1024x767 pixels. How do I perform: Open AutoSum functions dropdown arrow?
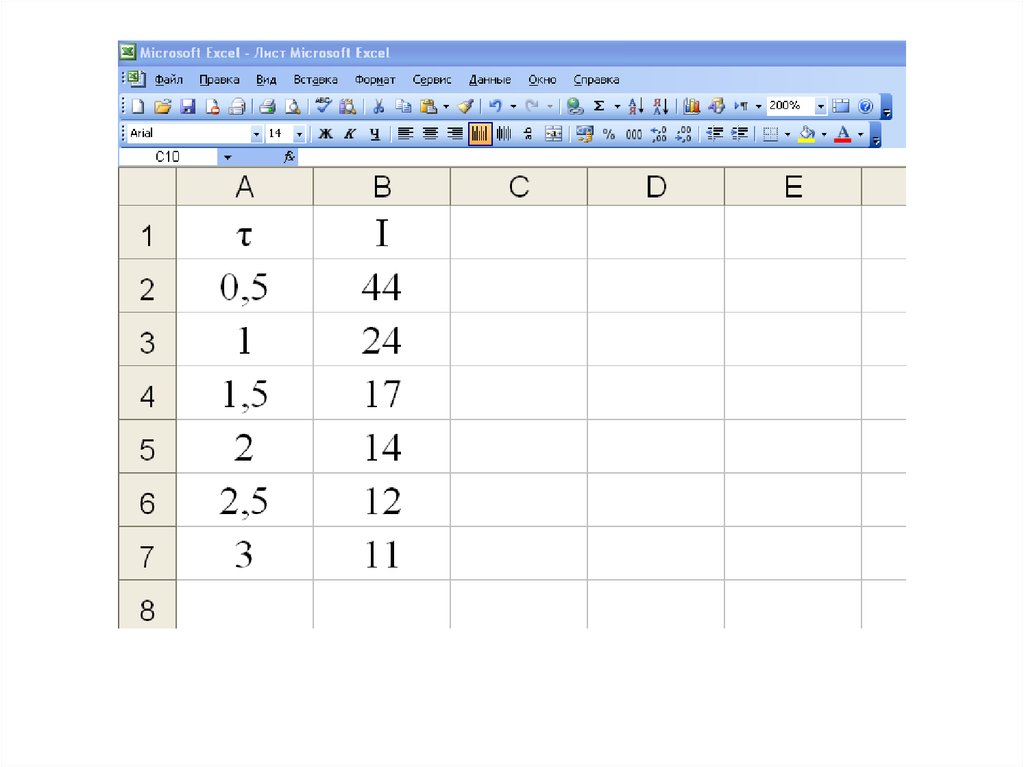click(616, 106)
